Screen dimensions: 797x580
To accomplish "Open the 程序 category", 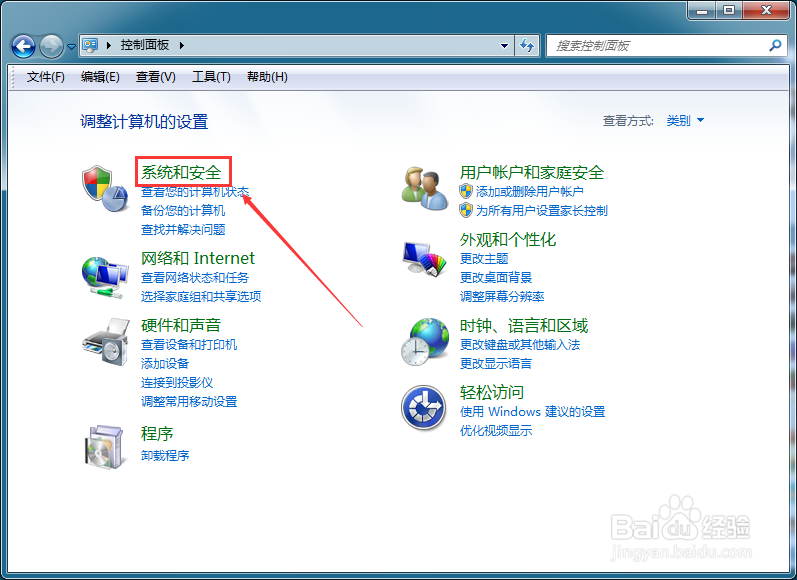I will (x=157, y=434).
